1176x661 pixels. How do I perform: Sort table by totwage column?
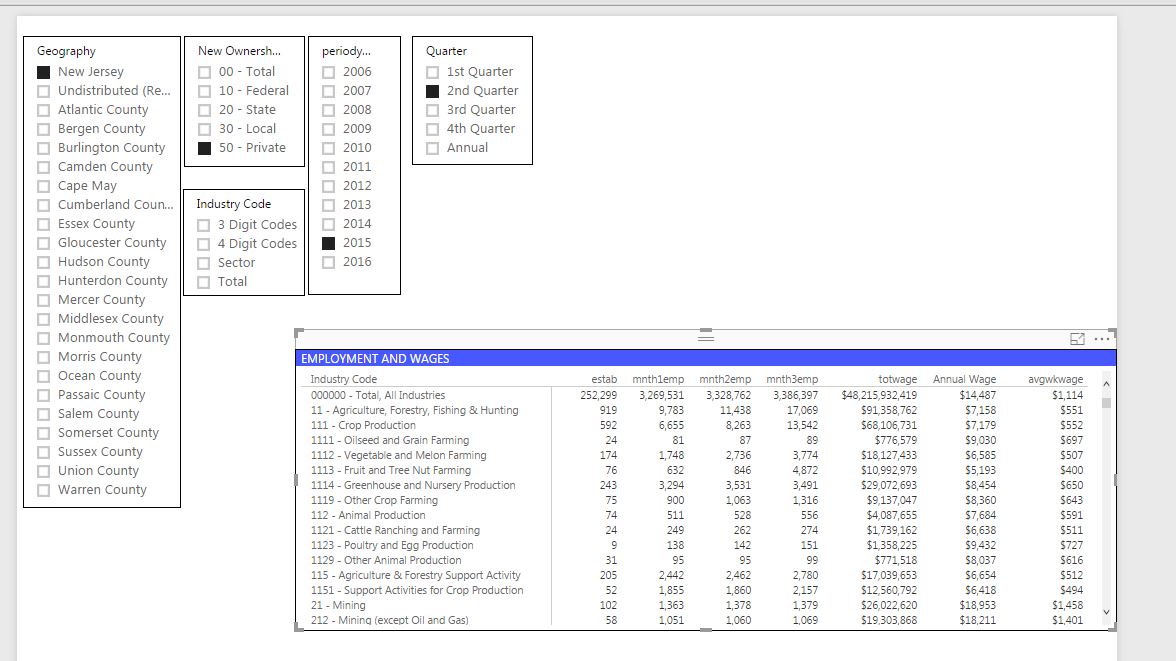pos(897,379)
